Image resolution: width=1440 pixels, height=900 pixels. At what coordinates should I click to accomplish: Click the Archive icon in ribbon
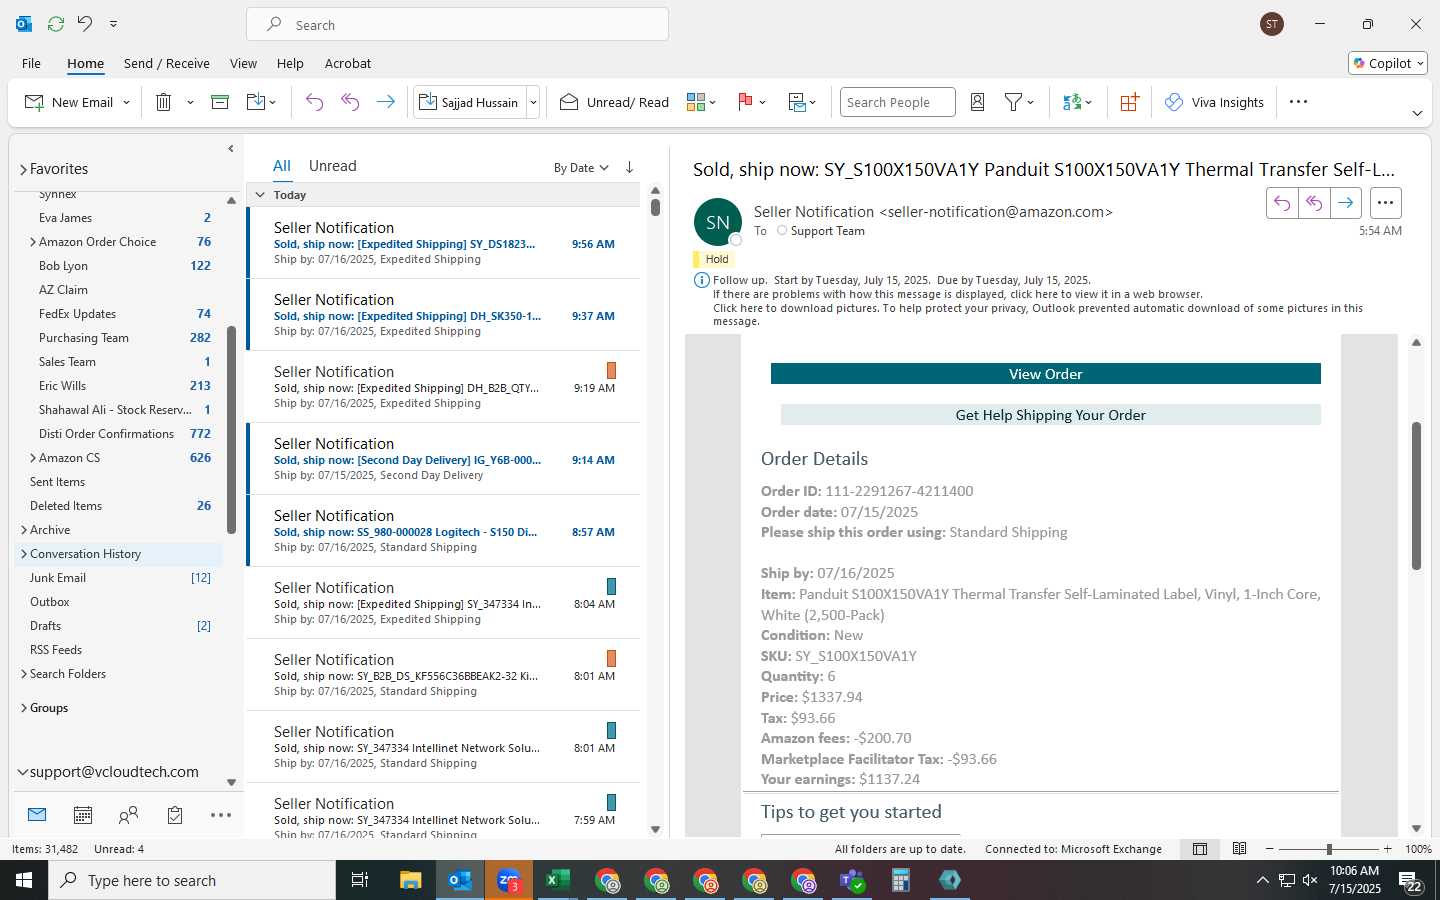[x=220, y=102]
